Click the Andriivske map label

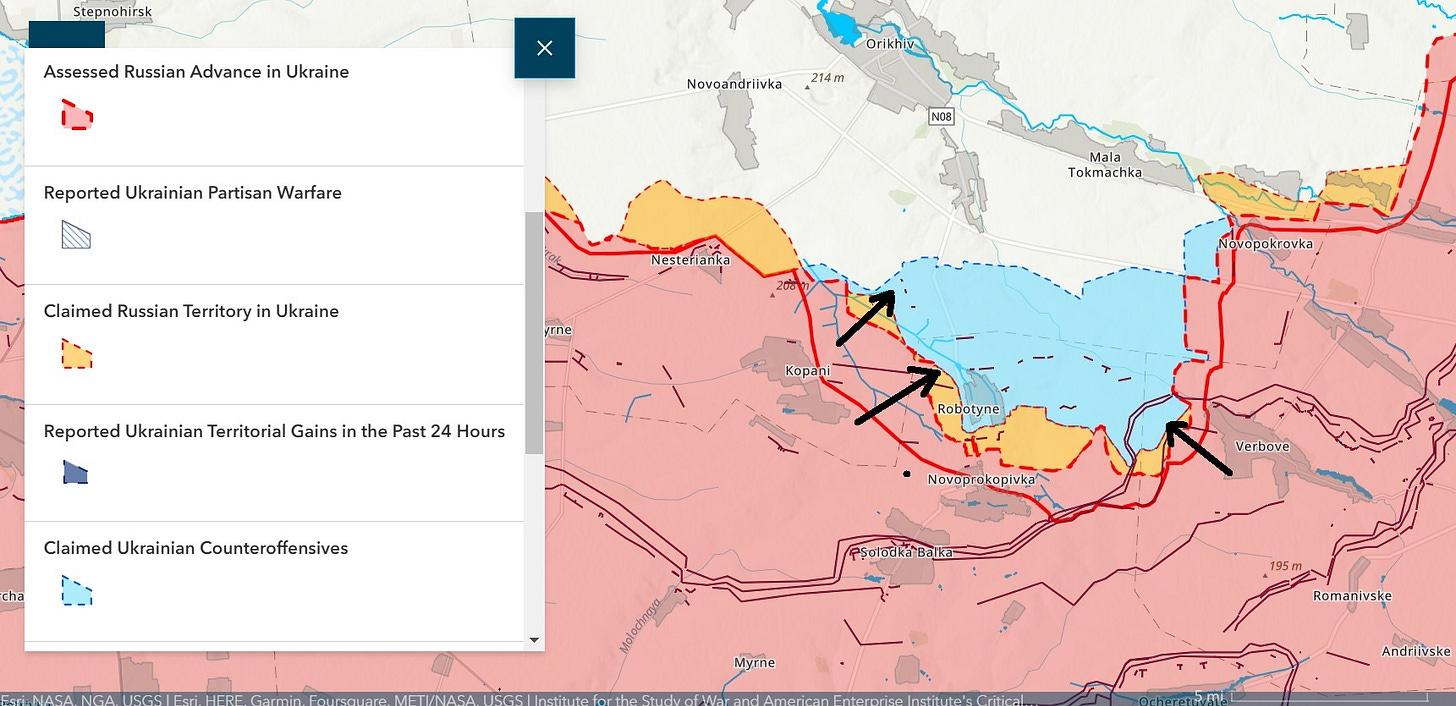pos(1418,651)
